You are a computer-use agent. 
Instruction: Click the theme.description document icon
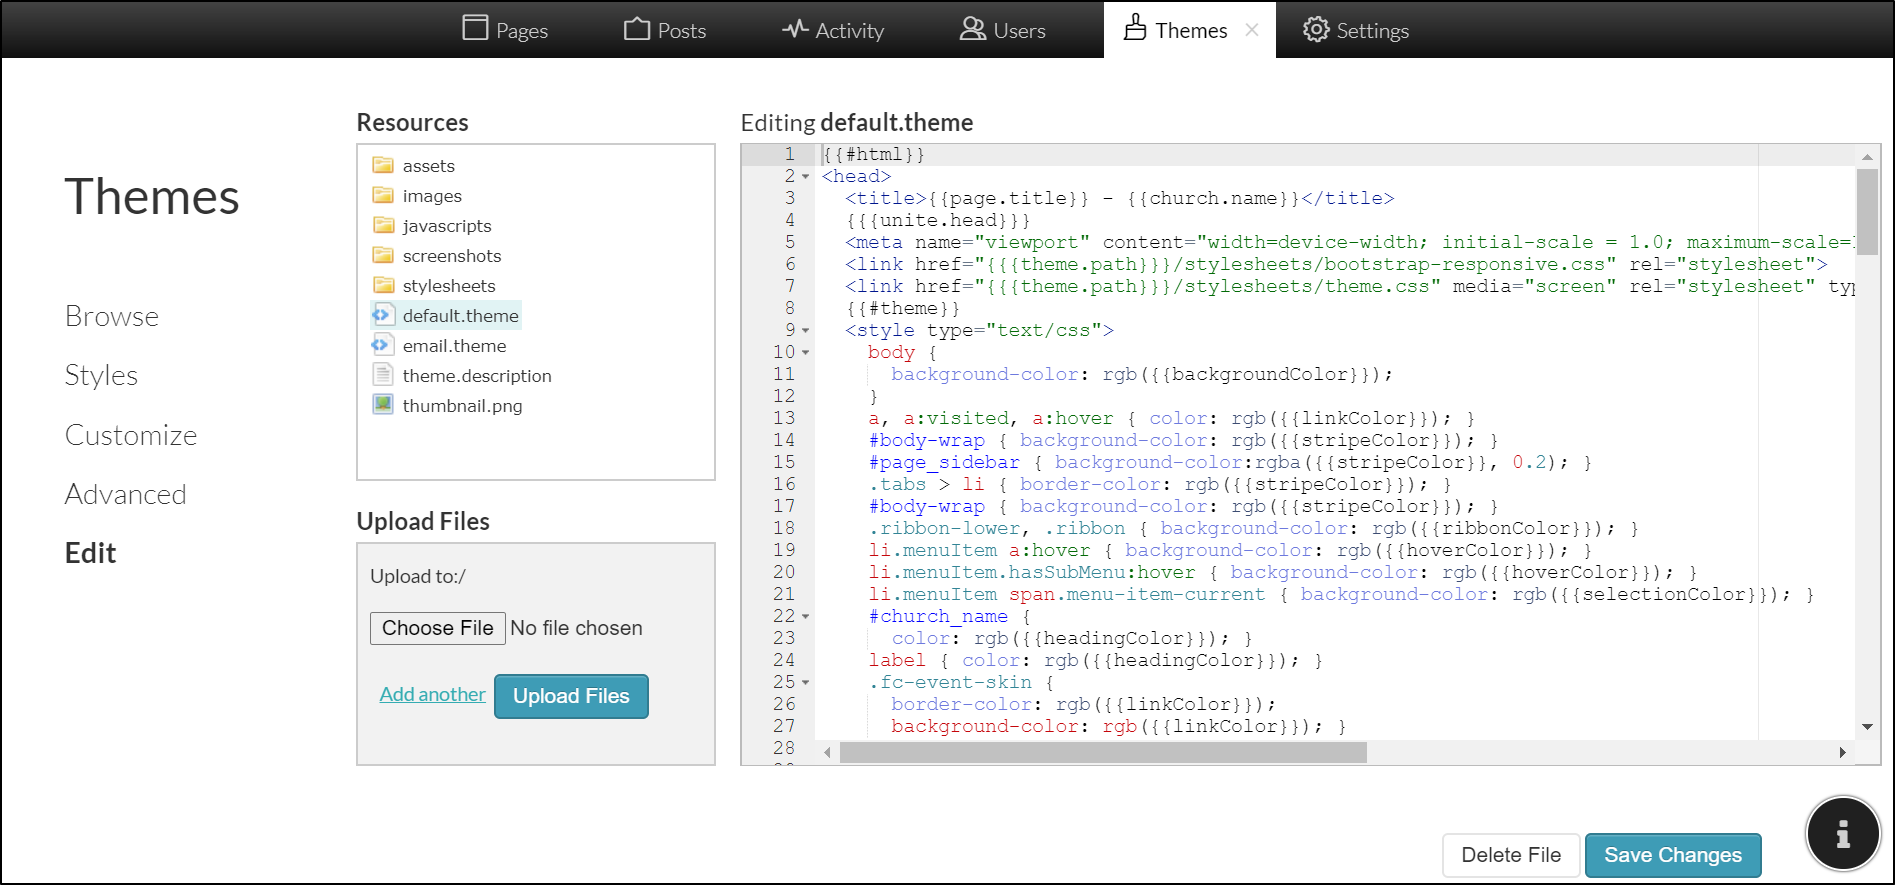tap(383, 375)
